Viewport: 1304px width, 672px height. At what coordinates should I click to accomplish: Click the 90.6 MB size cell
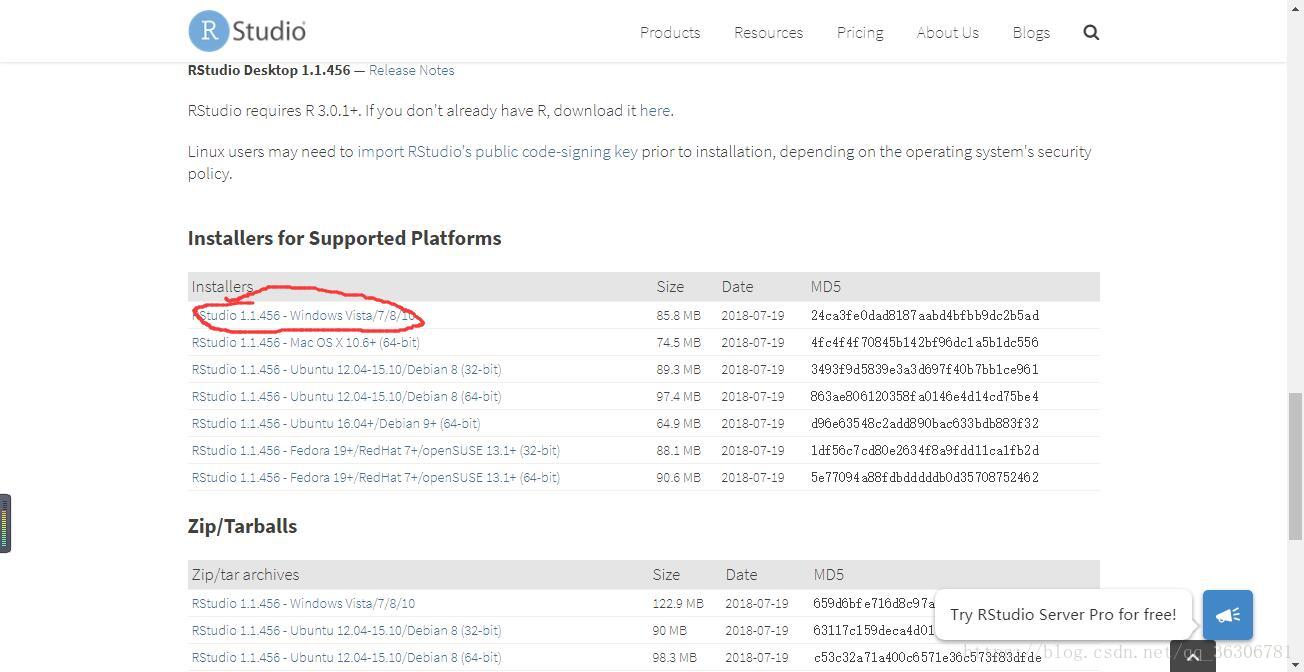(678, 477)
